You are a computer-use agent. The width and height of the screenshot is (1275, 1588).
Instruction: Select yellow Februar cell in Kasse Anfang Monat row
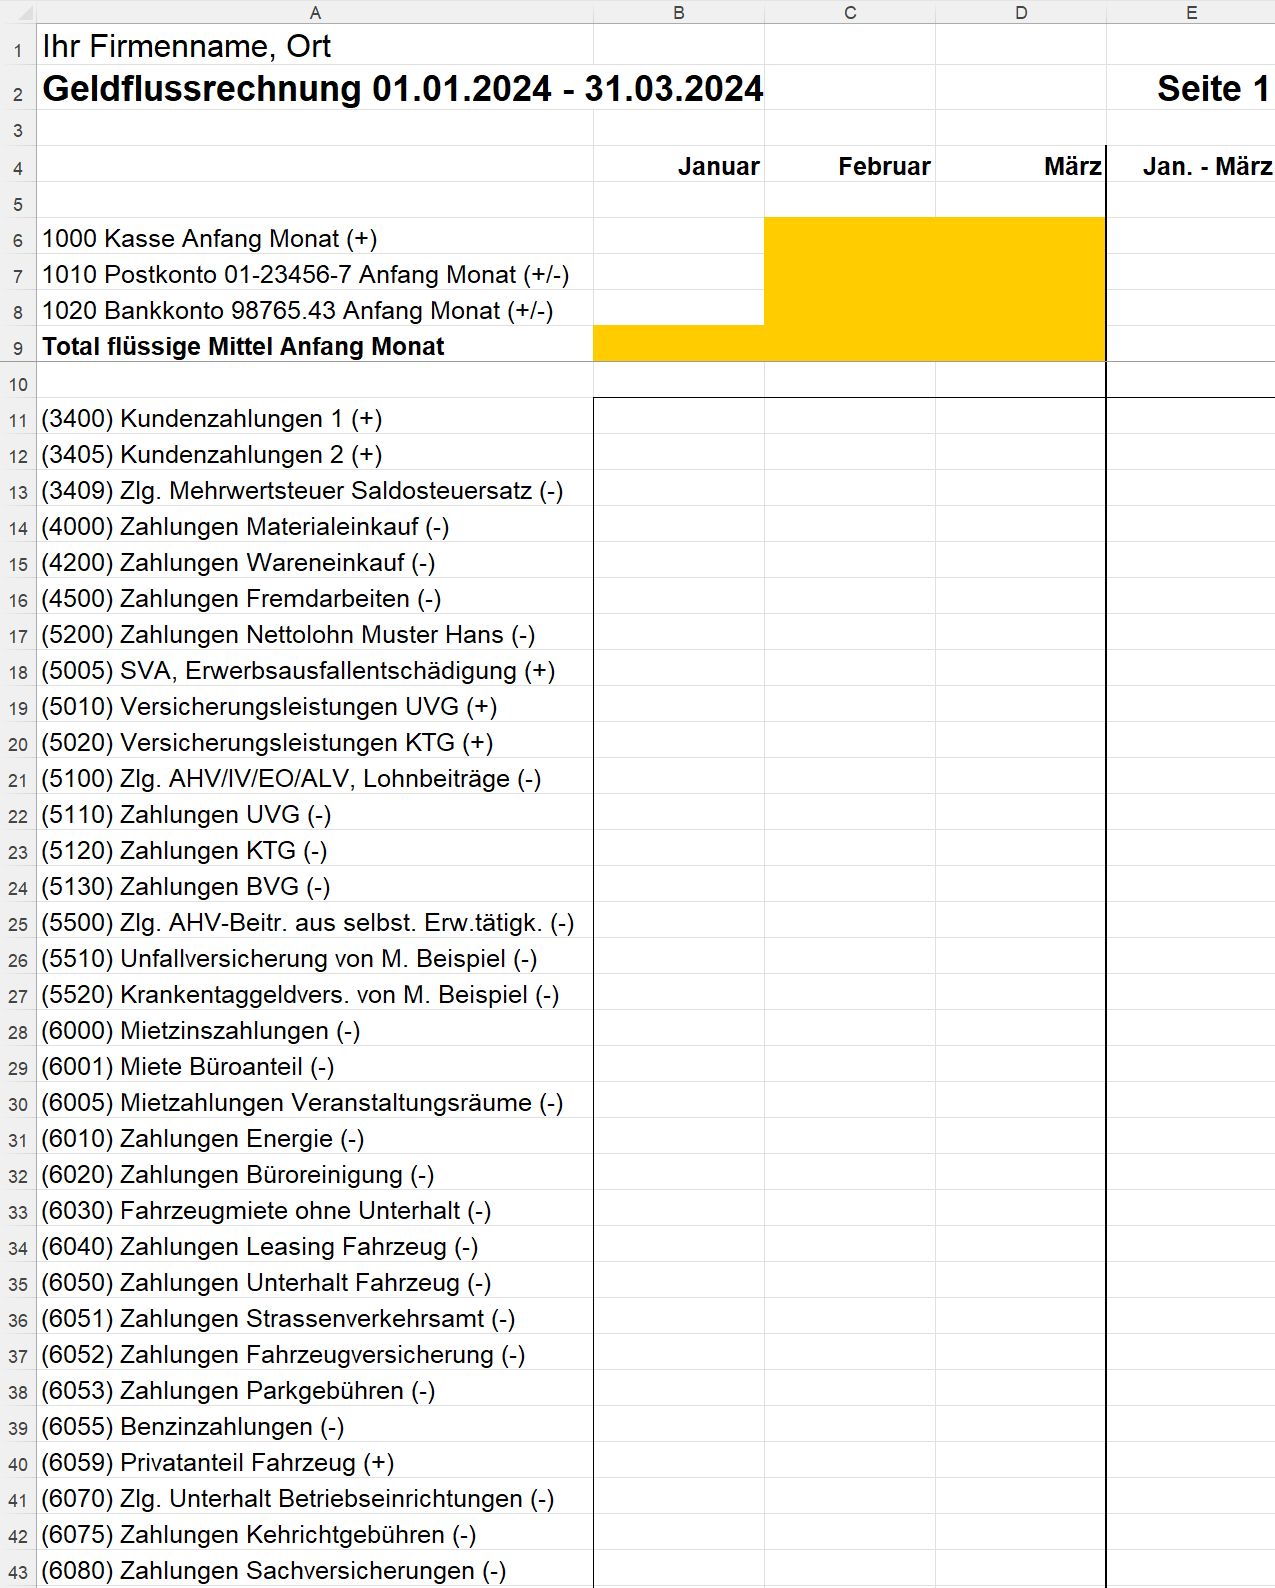point(850,237)
